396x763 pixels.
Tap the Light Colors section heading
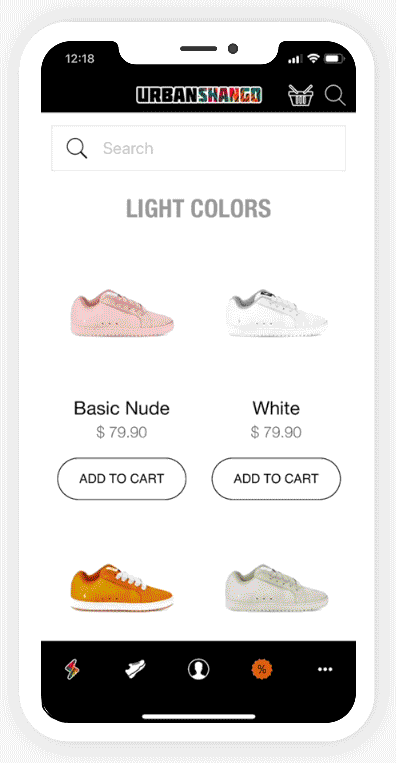click(x=198, y=209)
